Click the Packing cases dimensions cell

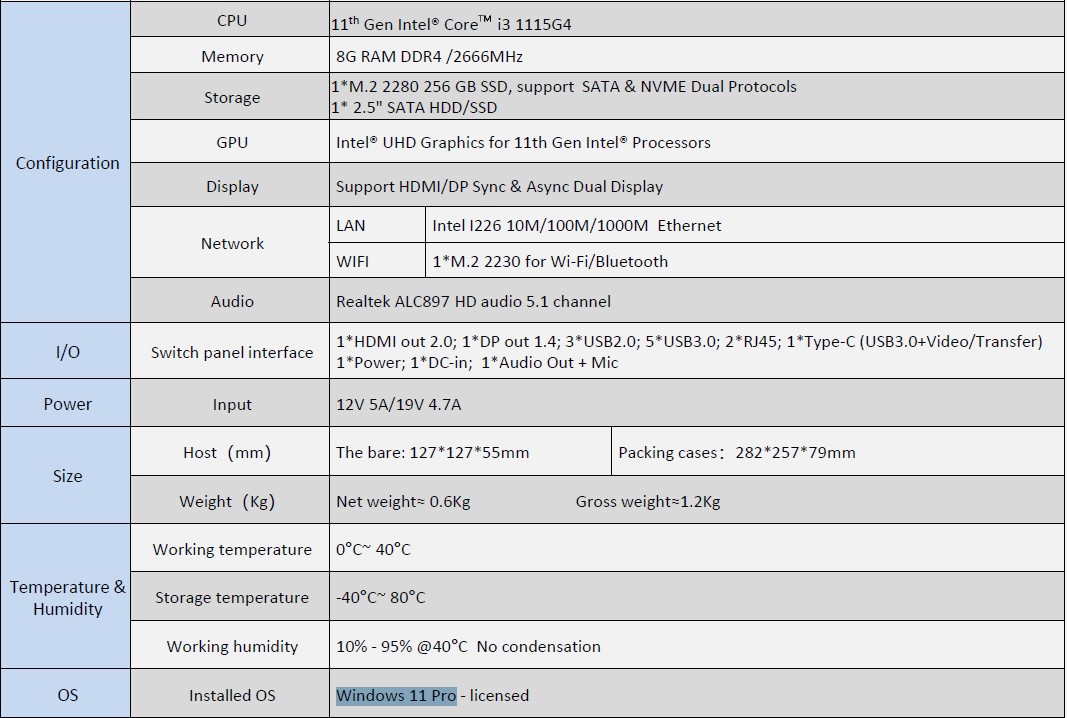click(x=838, y=452)
